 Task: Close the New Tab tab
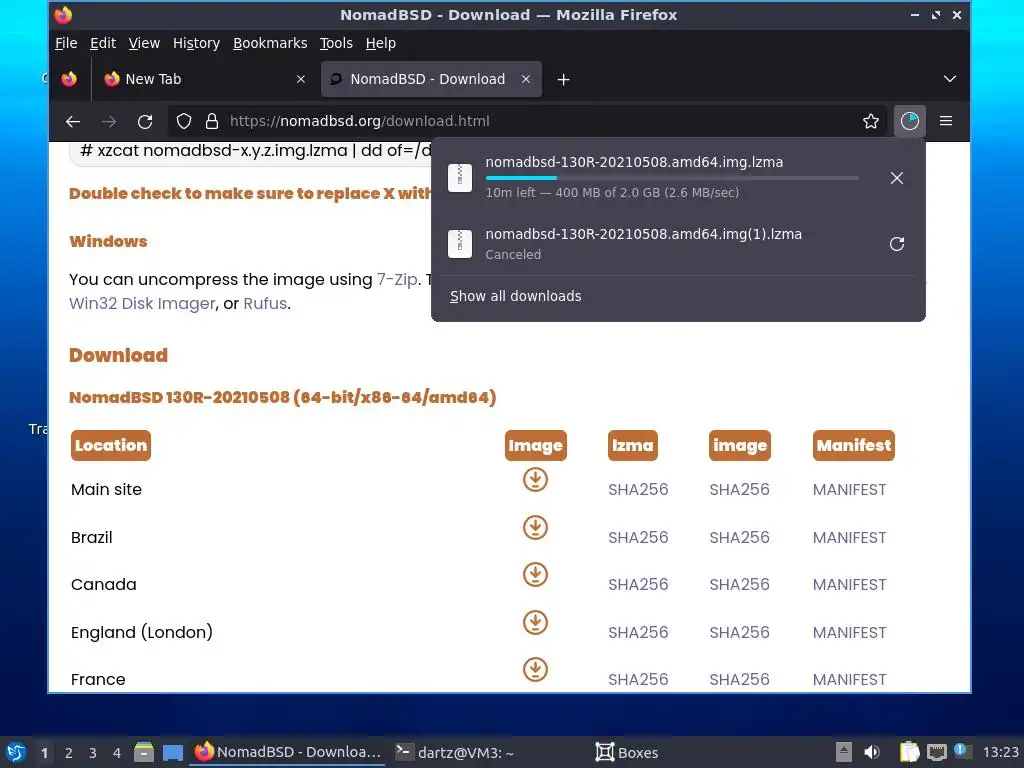301,79
